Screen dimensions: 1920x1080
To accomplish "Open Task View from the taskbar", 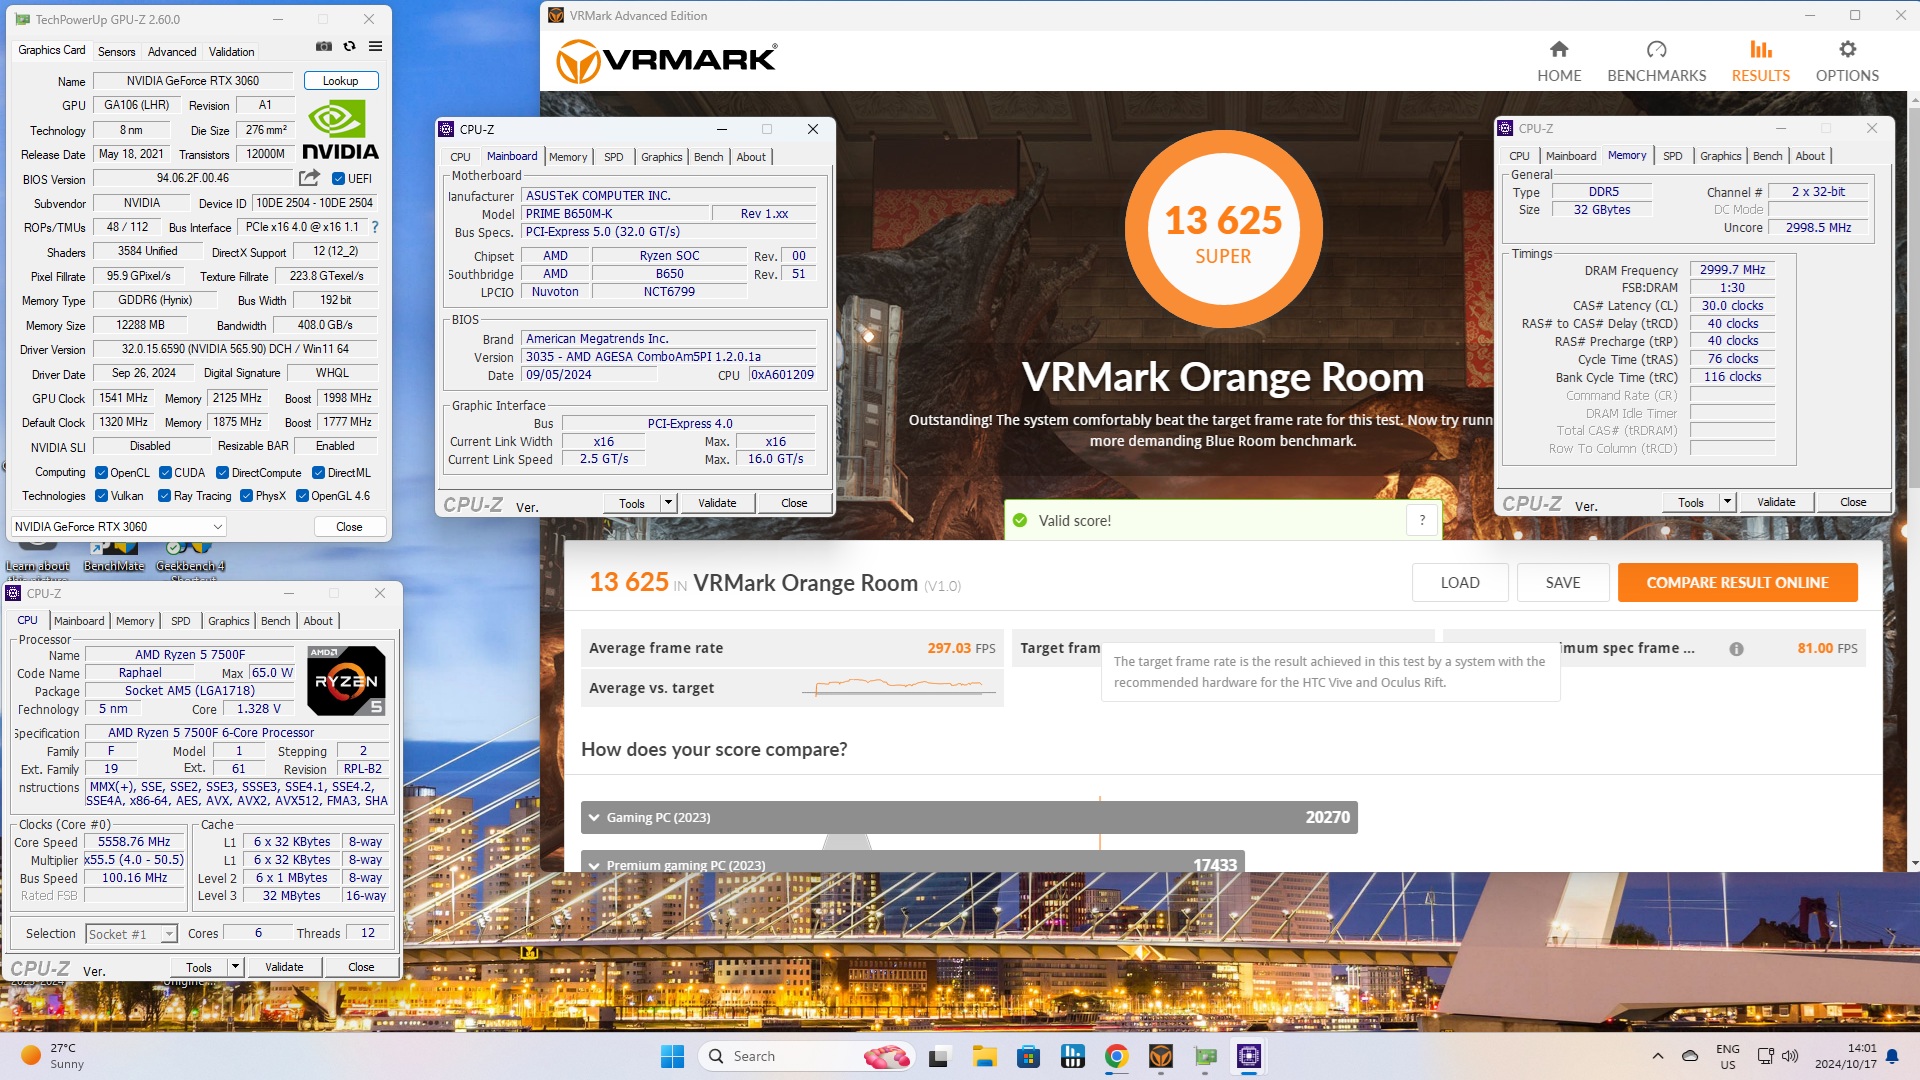I will [x=939, y=1056].
